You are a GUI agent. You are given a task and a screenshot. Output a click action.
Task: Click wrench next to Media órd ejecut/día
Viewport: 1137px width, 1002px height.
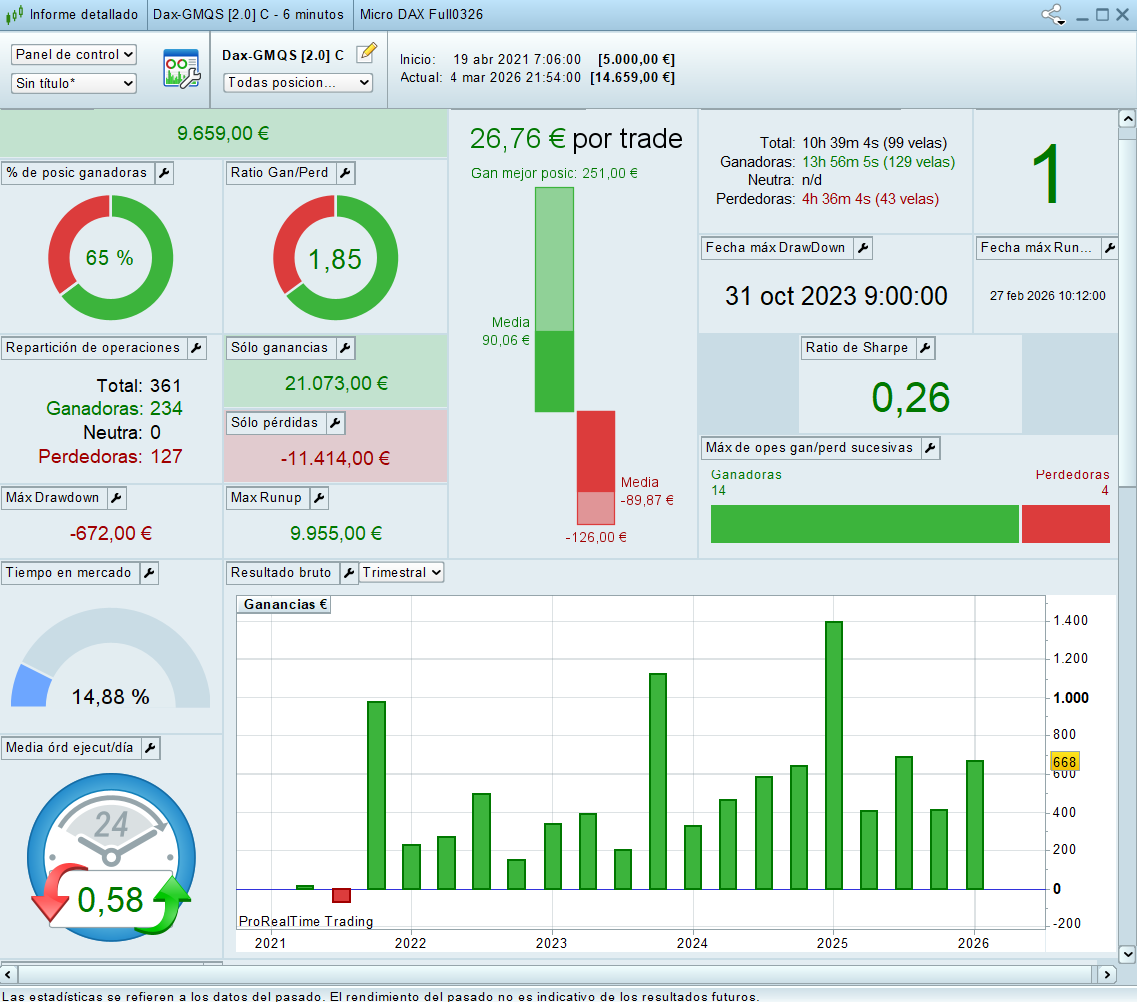pyautogui.click(x=149, y=748)
